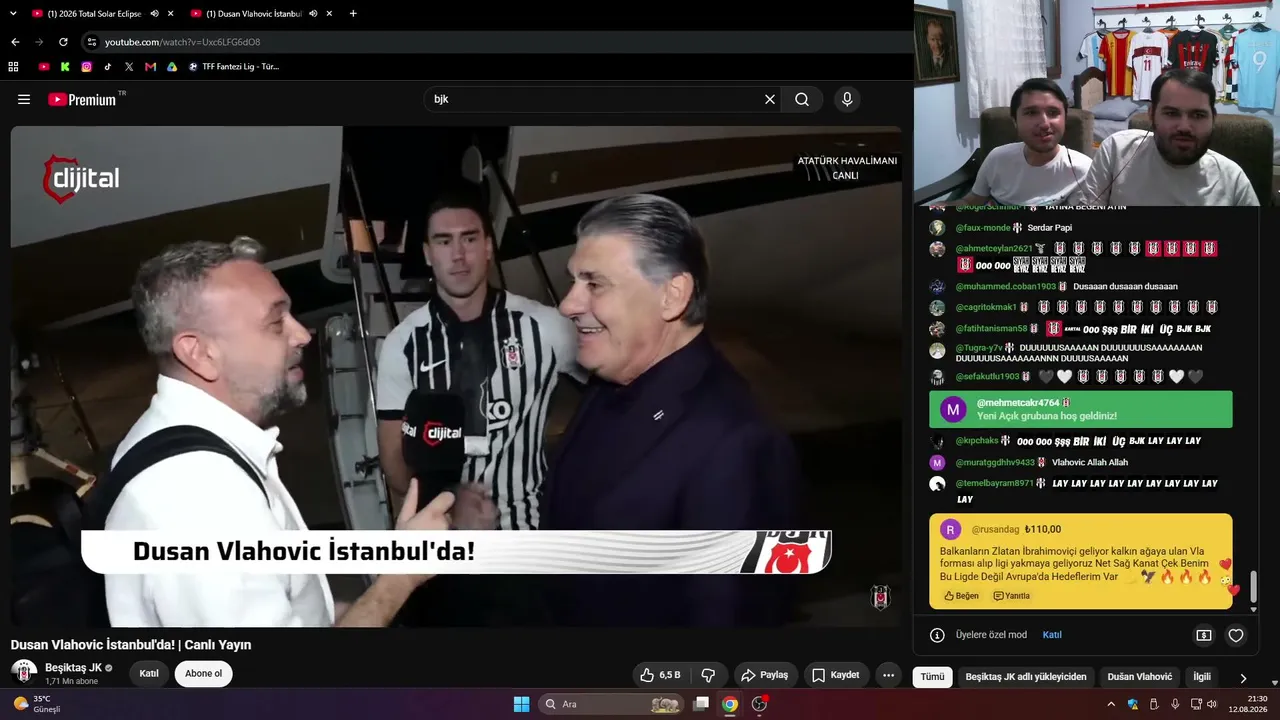Image resolution: width=1280 pixels, height=720 pixels.
Task: Save the video with 'Kaydet'
Action: tap(835, 675)
